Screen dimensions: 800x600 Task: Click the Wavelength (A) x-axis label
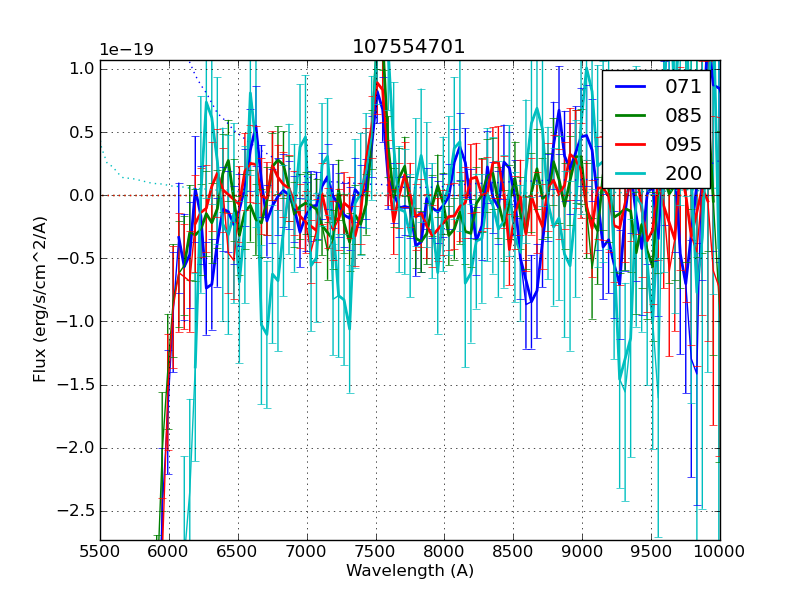click(410, 571)
